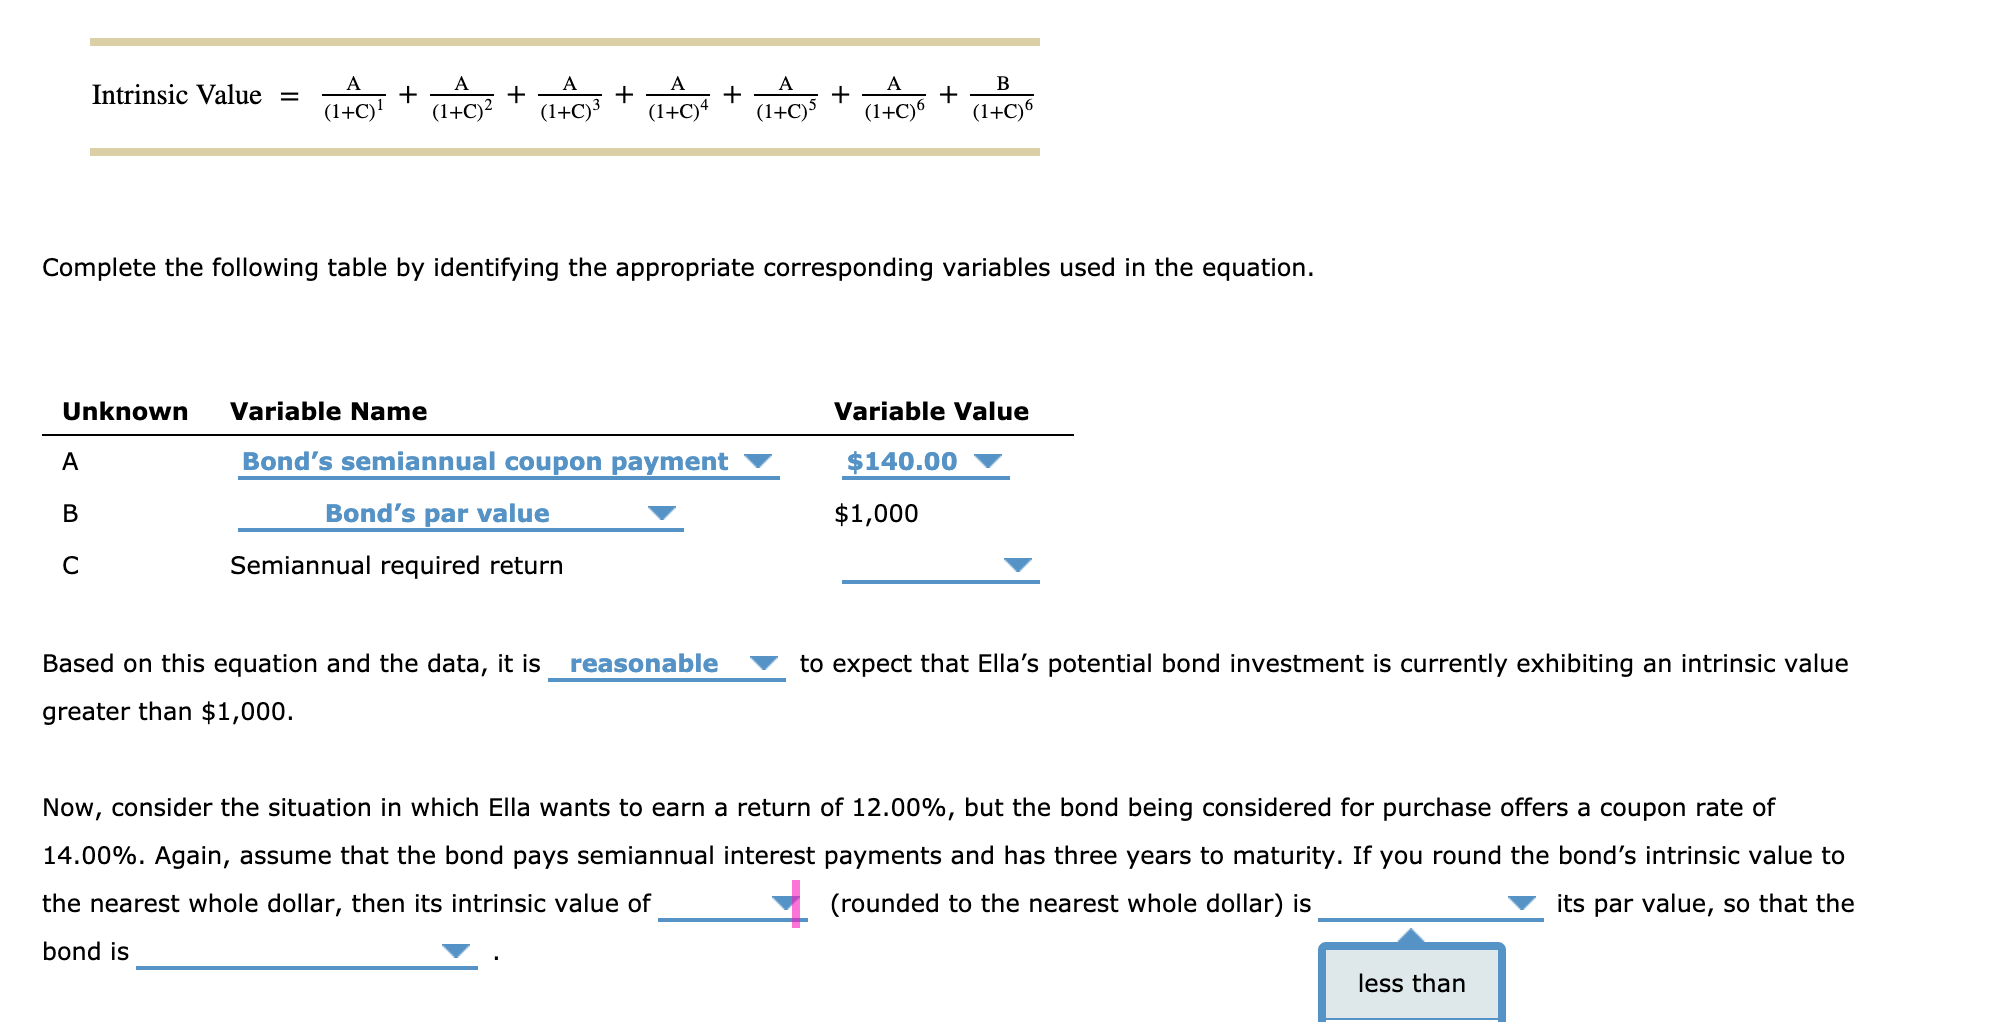2012x1022 pixels.
Task: Click the dropdown triangle for Semiannual required return value
Action: pyautogui.click(x=1017, y=565)
